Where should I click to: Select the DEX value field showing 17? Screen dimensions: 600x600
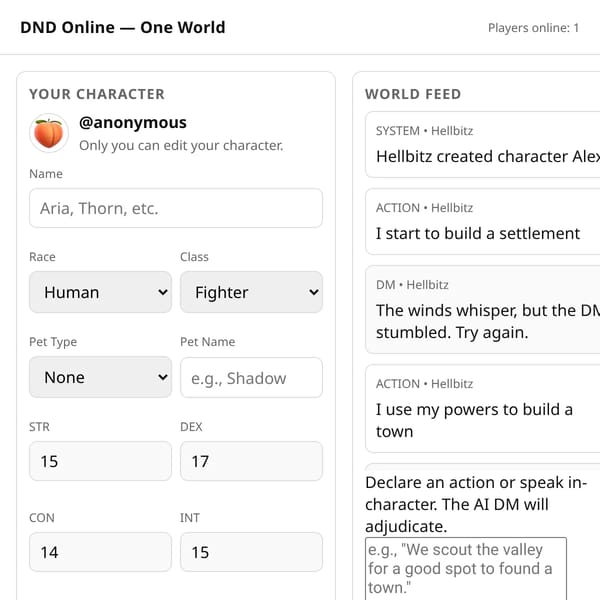click(x=251, y=461)
